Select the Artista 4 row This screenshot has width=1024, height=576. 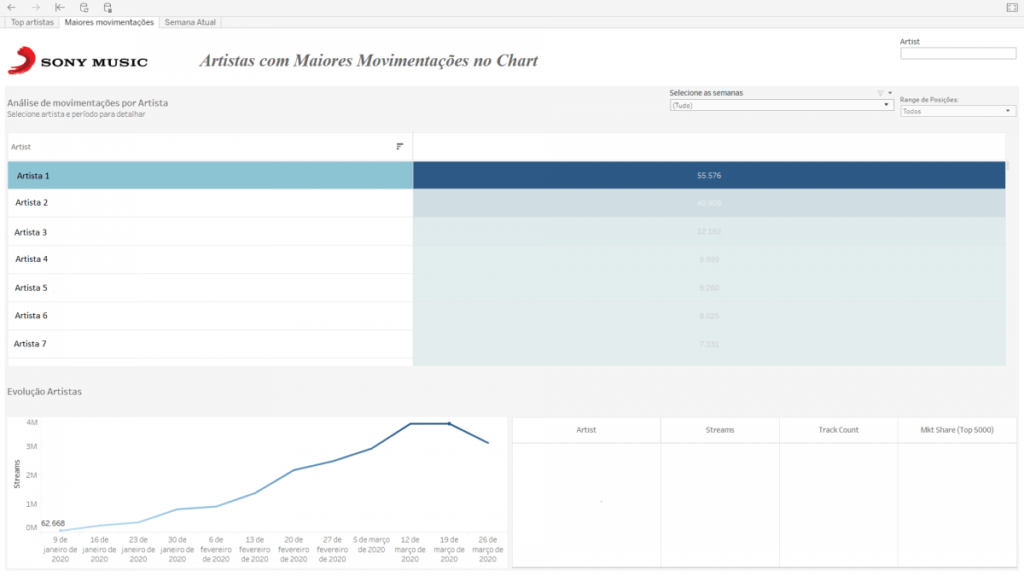(x=210, y=259)
